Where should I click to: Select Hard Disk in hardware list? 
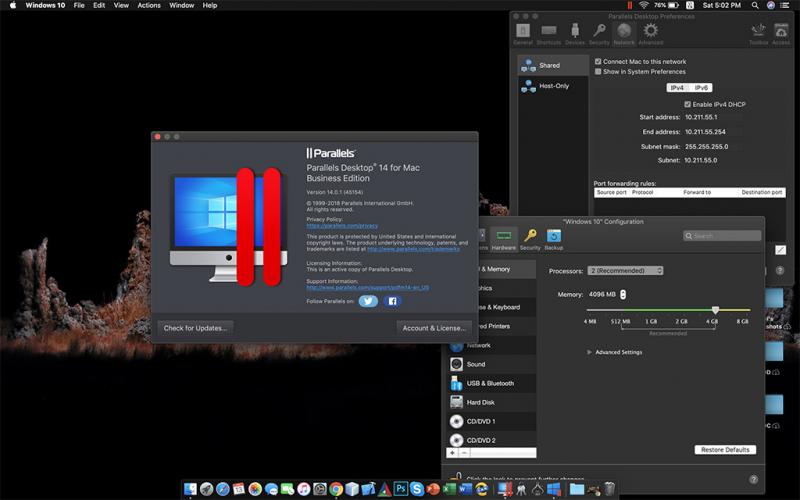click(x=492, y=402)
